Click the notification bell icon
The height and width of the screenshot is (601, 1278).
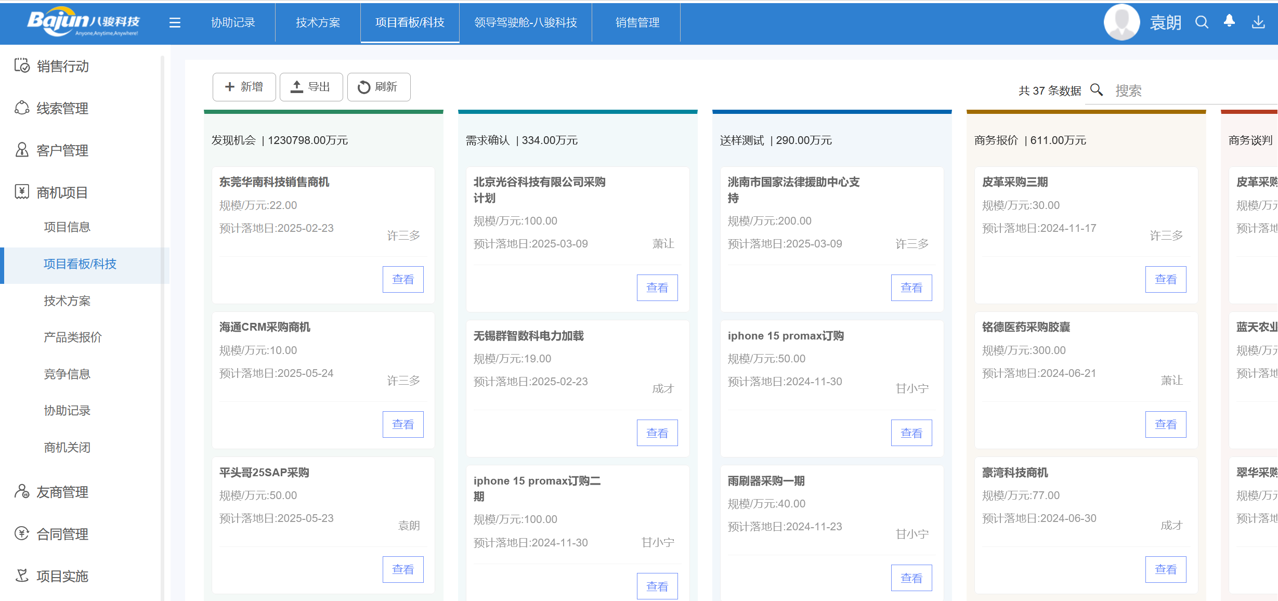click(x=1229, y=21)
